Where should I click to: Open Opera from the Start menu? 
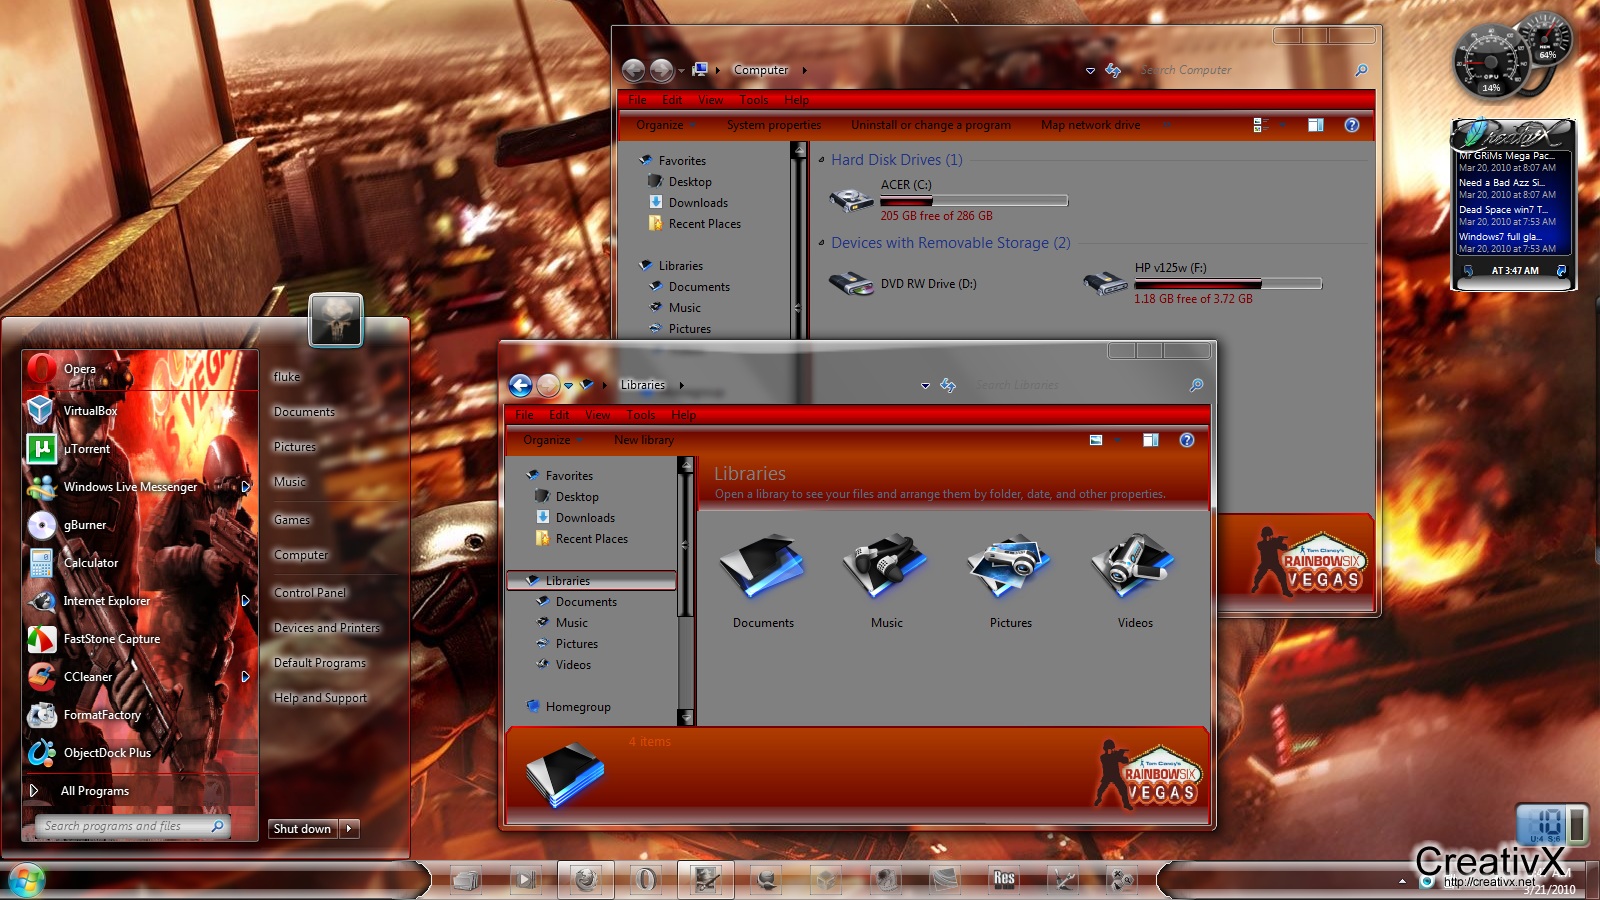click(80, 368)
